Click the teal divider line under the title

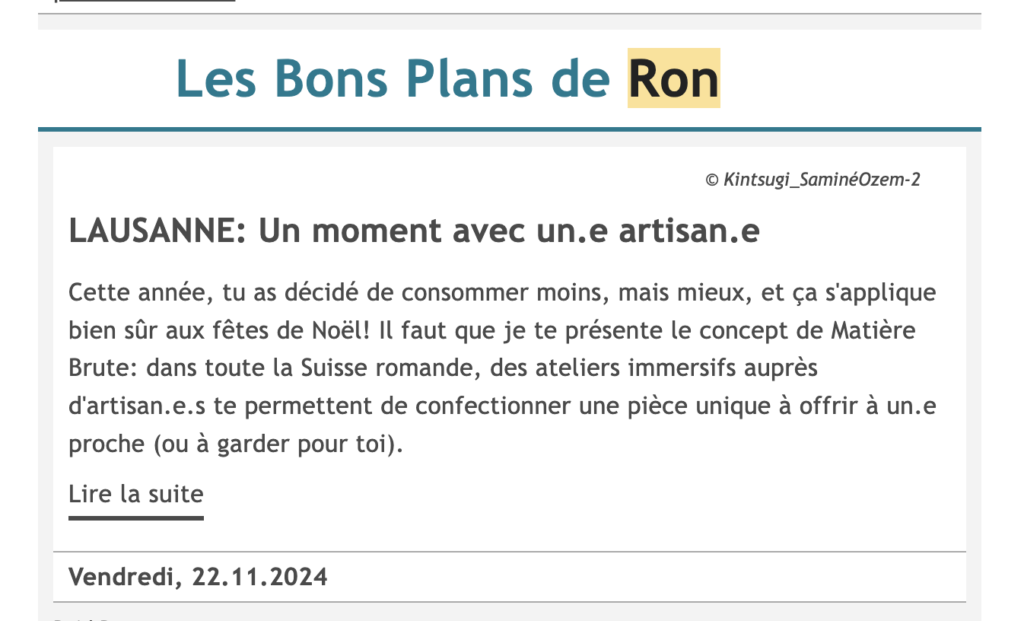click(x=509, y=129)
